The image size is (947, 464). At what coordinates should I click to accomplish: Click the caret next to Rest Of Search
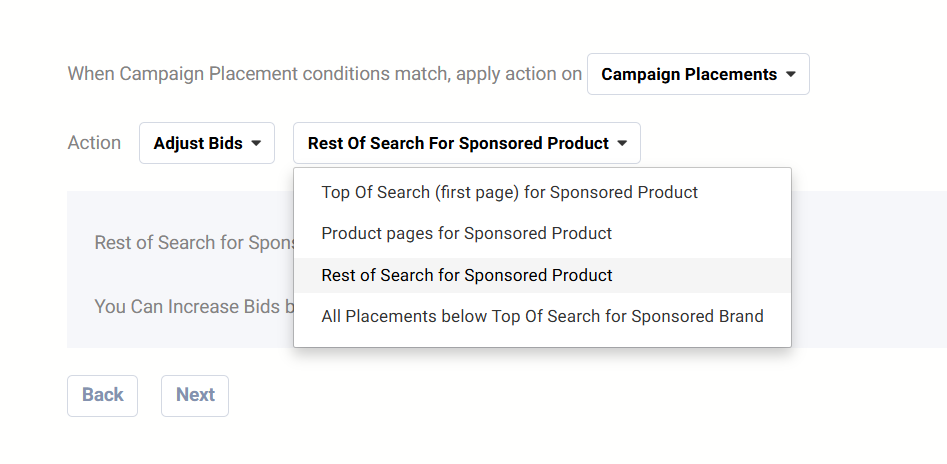(x=622, y=144)
